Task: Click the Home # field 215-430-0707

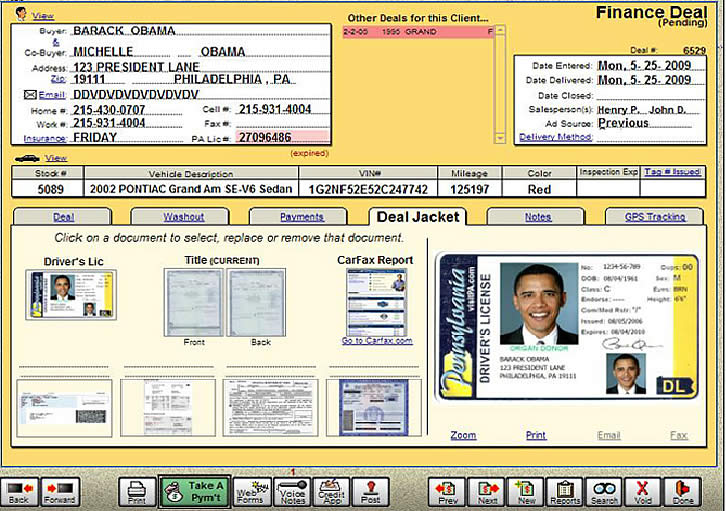Action: pyautogui.click(x=127, y=110)
